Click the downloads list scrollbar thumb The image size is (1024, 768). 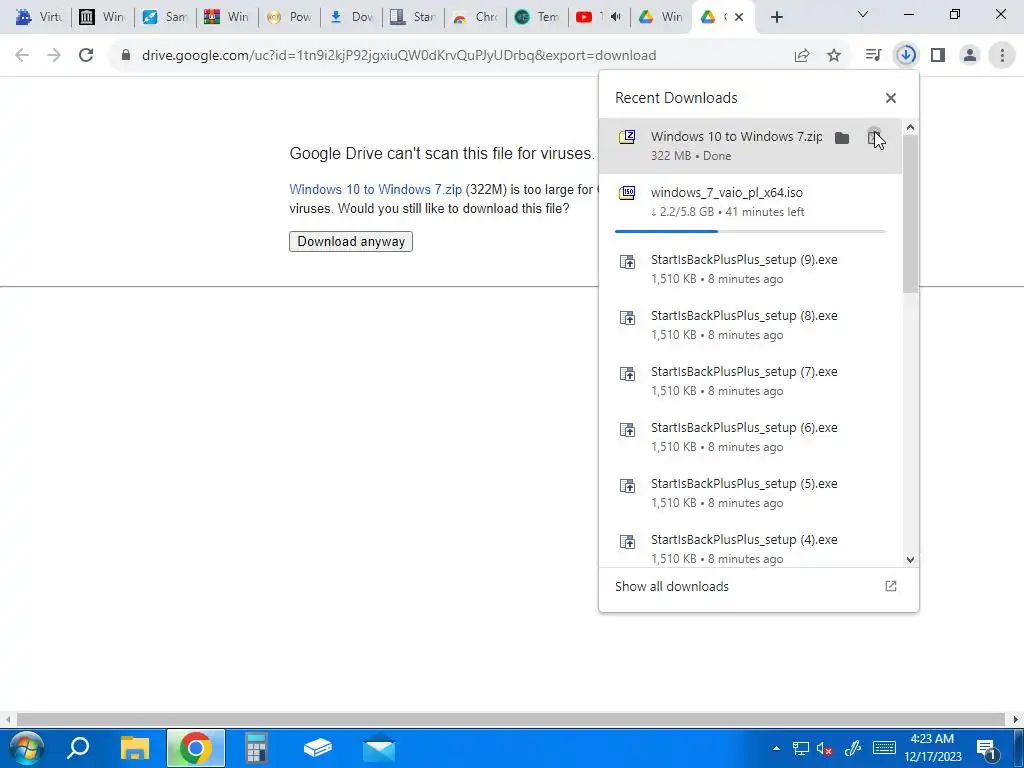[x=910, y=214]
